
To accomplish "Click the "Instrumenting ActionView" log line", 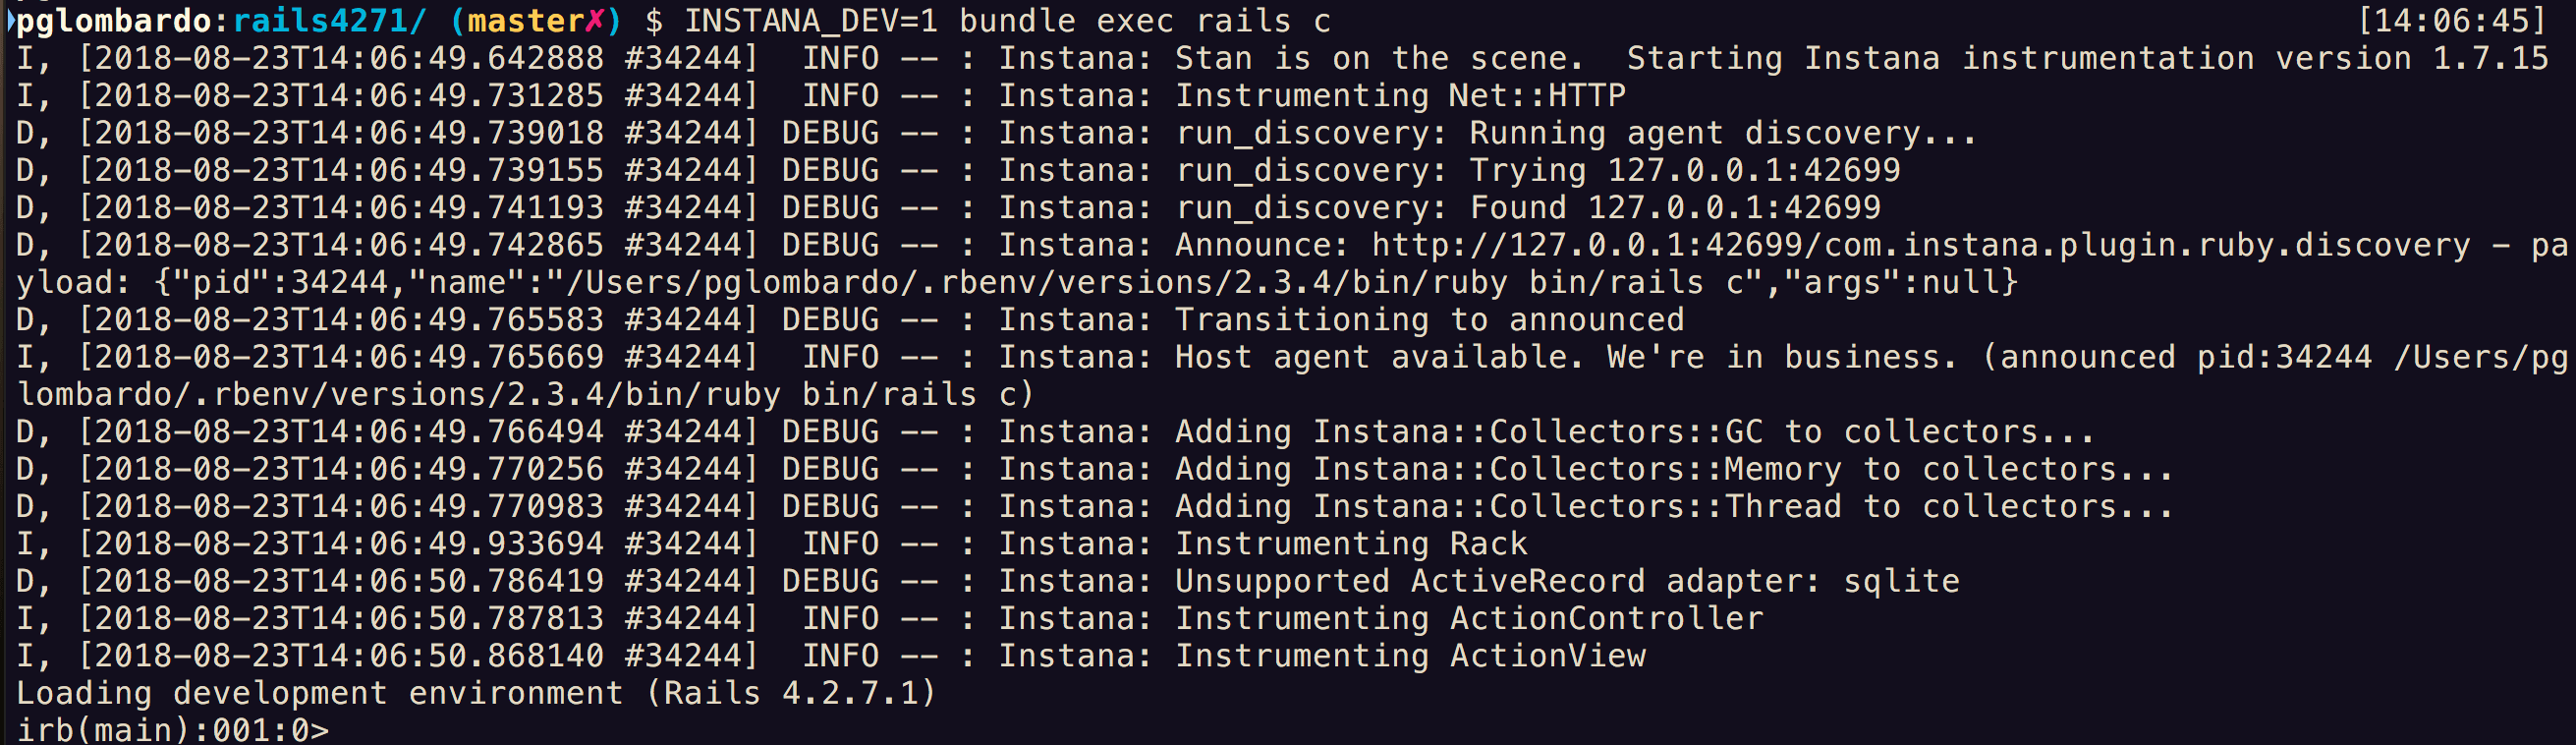I will [x=1410, y=656].
